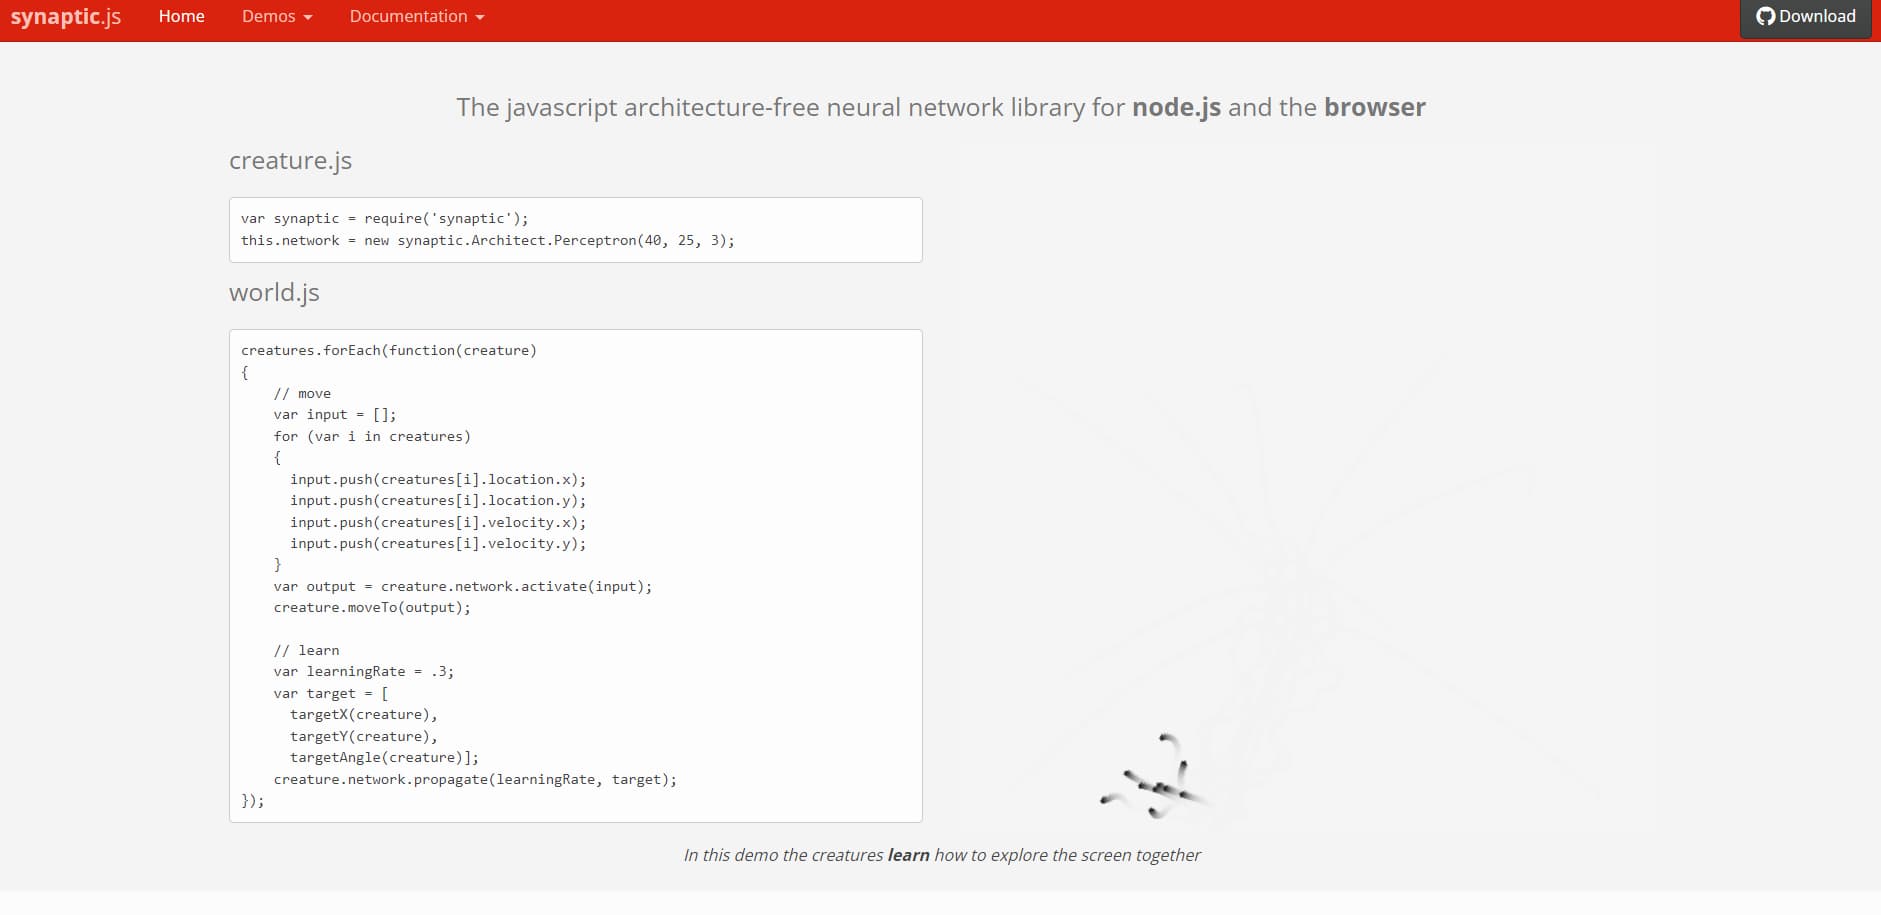Click inside the world.js code block
The width and height of the screenshot is (1881, 915).
[x=575, y=570]
